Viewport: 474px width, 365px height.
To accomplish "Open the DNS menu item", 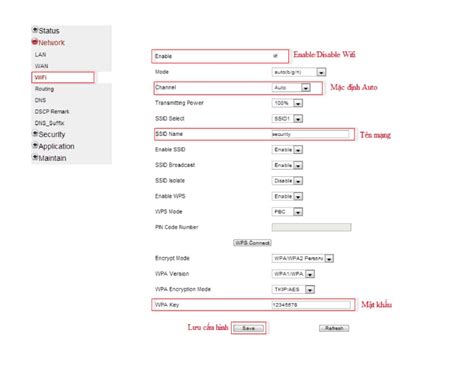I will pyautogui.click(x=40, y=100).
